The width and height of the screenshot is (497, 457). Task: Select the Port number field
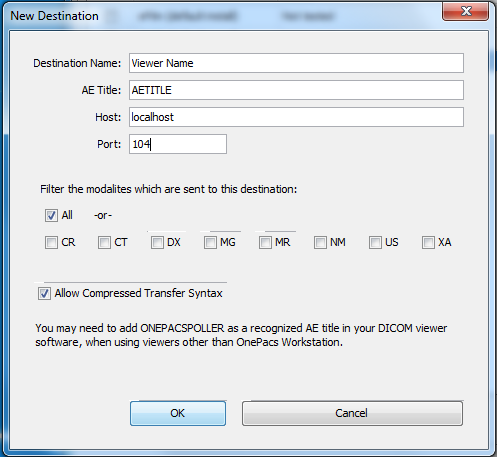pos(178,144)
